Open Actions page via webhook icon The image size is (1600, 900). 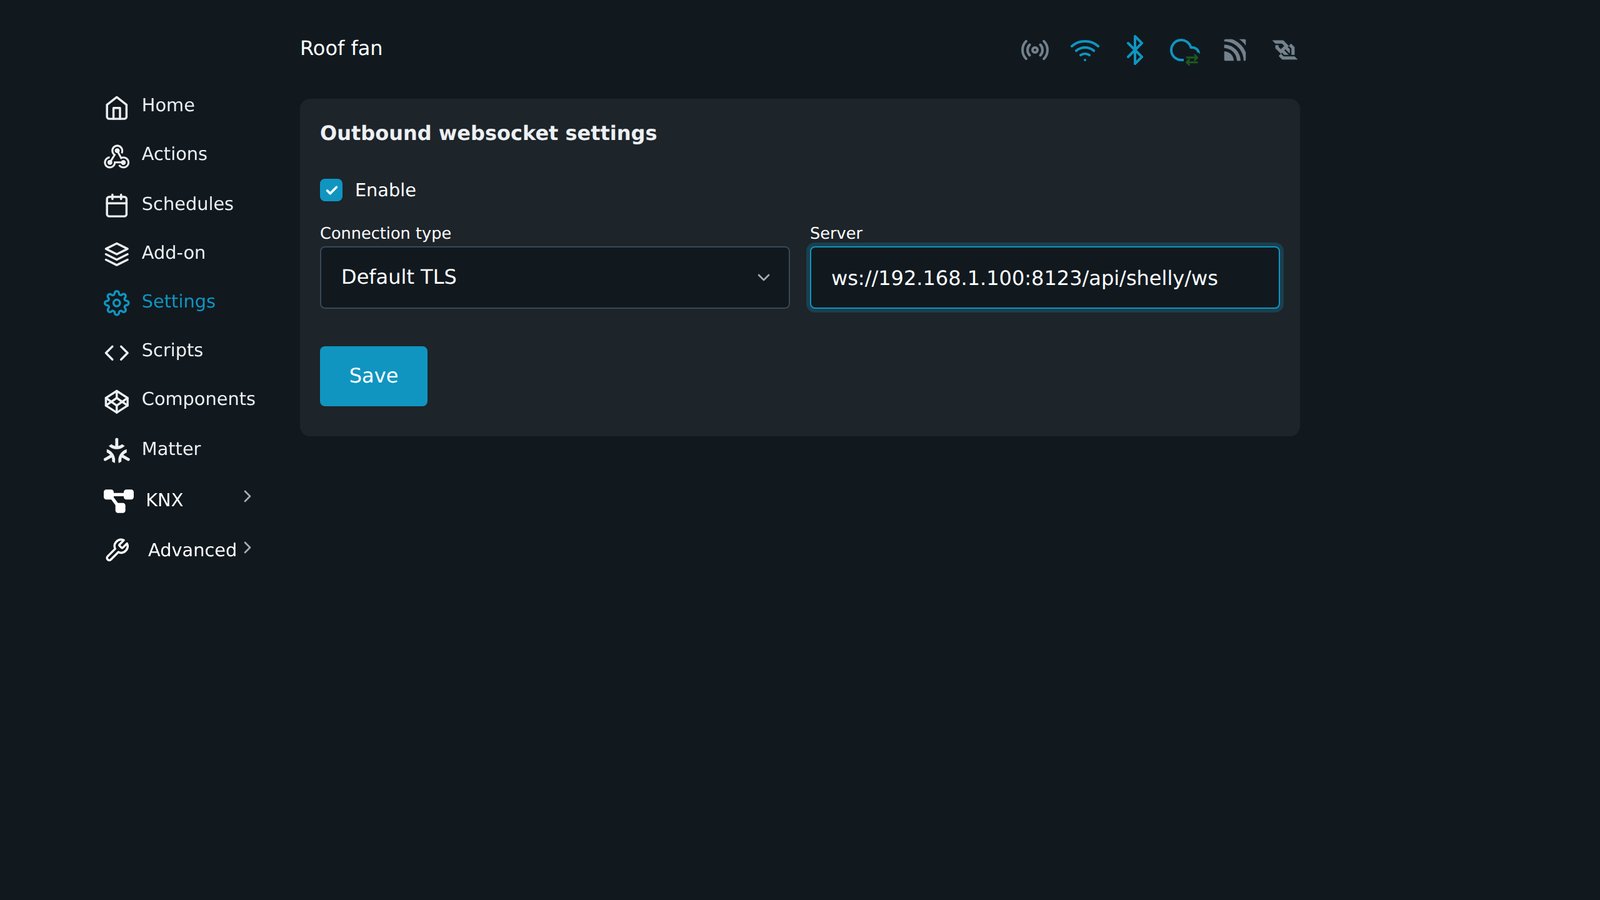[117, 156]
